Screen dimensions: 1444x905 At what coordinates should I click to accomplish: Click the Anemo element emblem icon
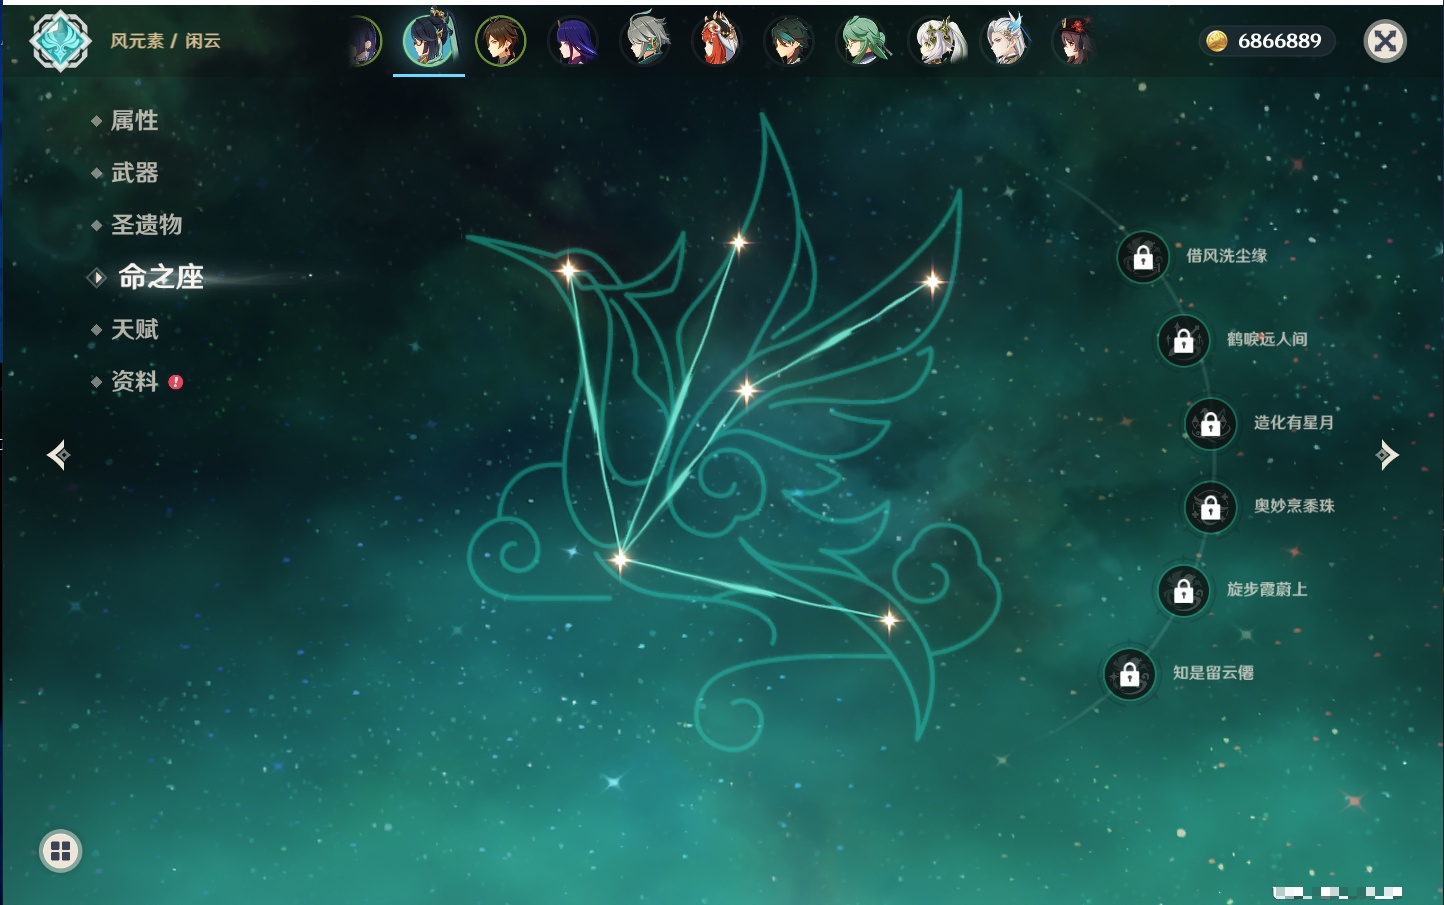coord(60,41)
